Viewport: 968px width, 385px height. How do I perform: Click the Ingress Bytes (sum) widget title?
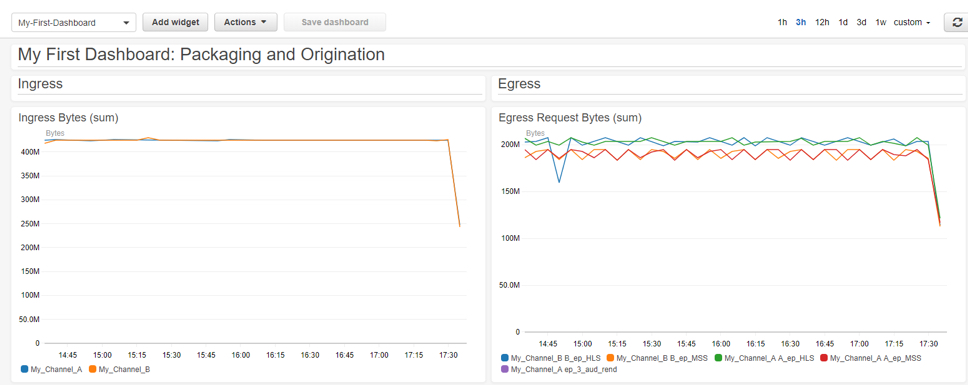68,117
